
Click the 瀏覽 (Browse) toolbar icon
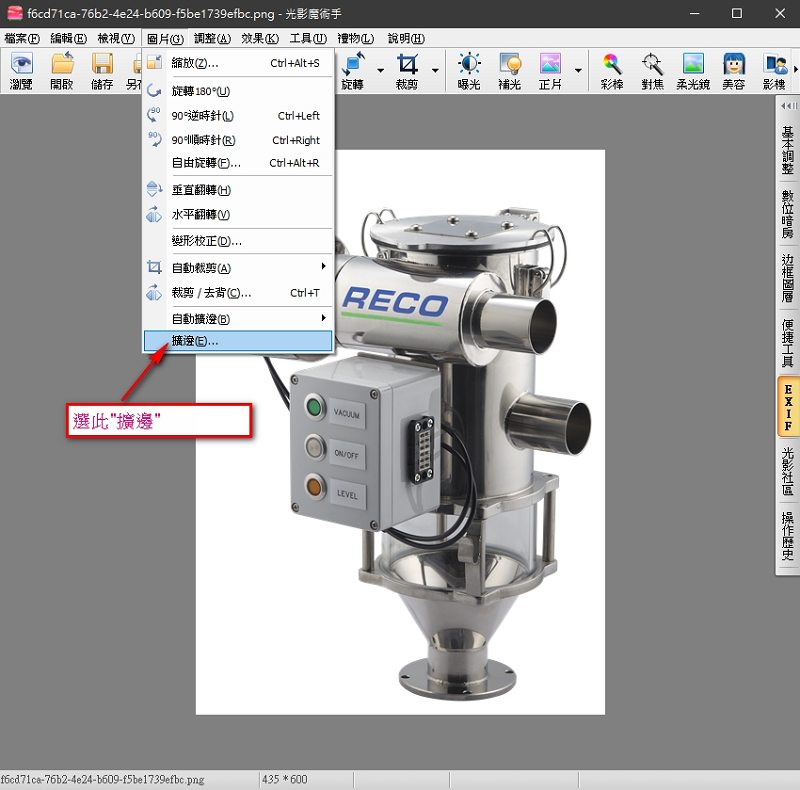21,70
